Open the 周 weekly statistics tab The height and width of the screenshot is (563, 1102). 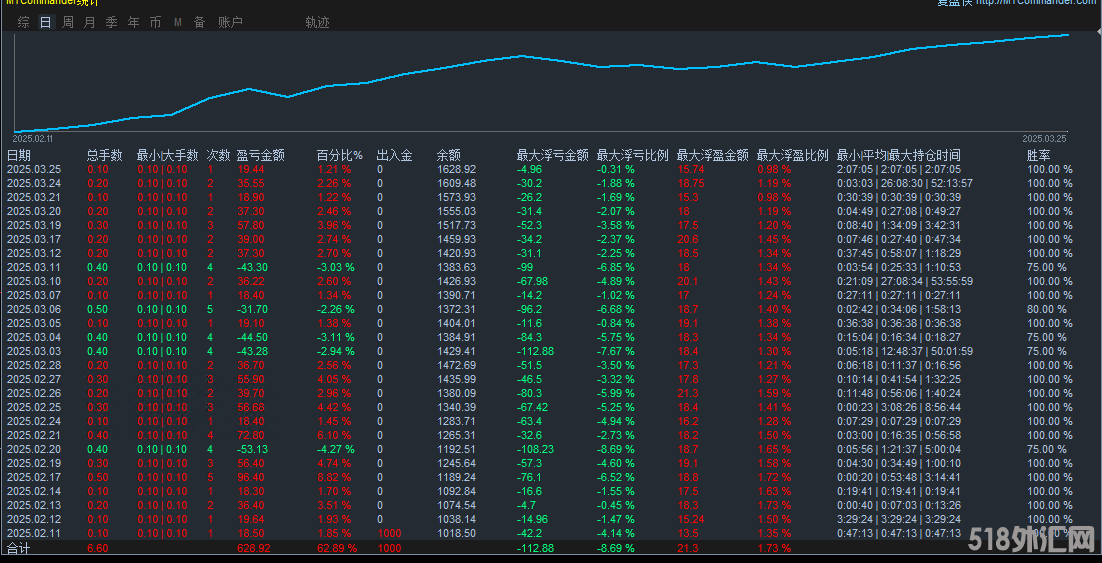coord(68,22)
